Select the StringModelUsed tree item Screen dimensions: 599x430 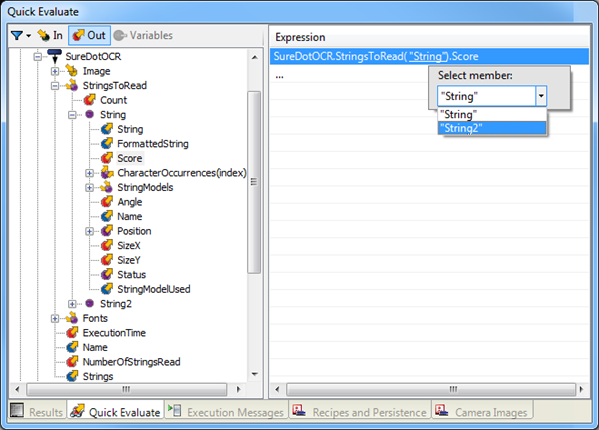pos(154,289)
